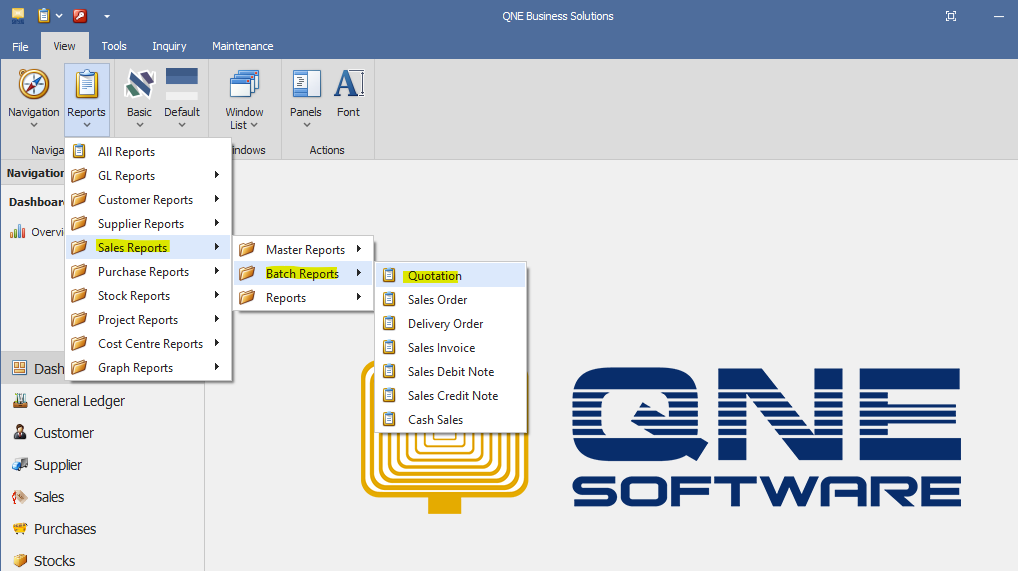Open the quick access toolbar customize dropdown
Screen dimensions: 1018x571
pos(107,16)
